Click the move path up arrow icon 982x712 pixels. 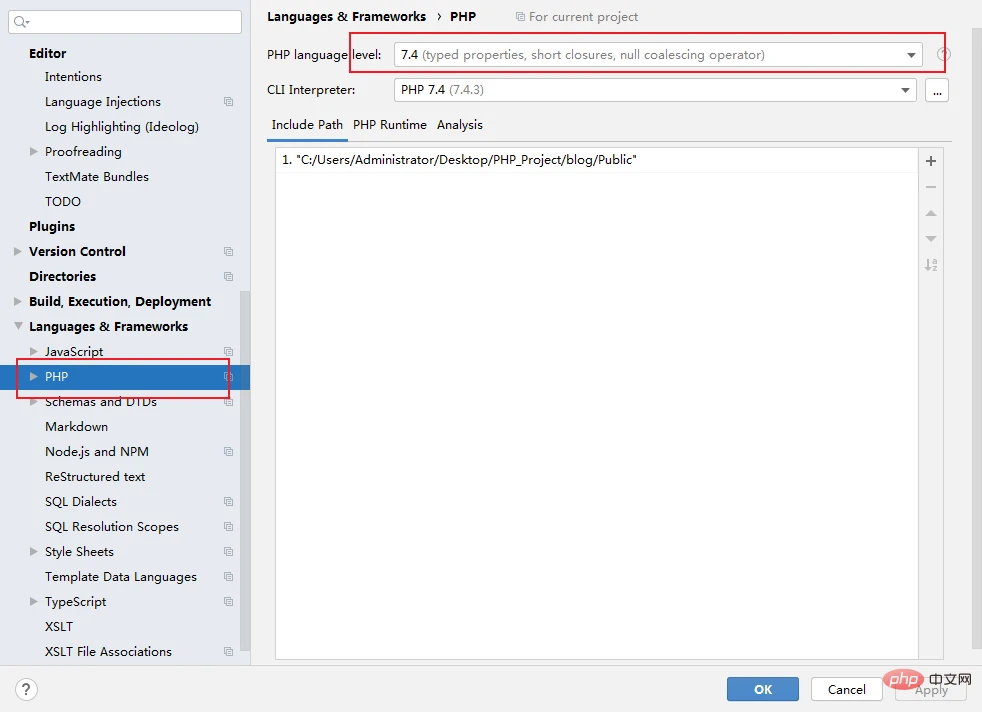(x=931, y=213)
